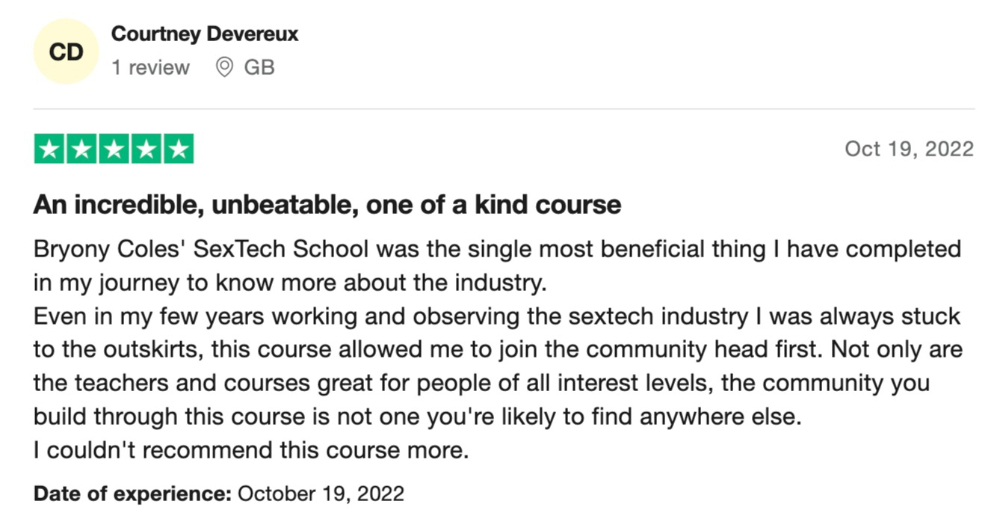Click the second green rating star
The height and width of the screenshot is (519, 1000).
82,149
